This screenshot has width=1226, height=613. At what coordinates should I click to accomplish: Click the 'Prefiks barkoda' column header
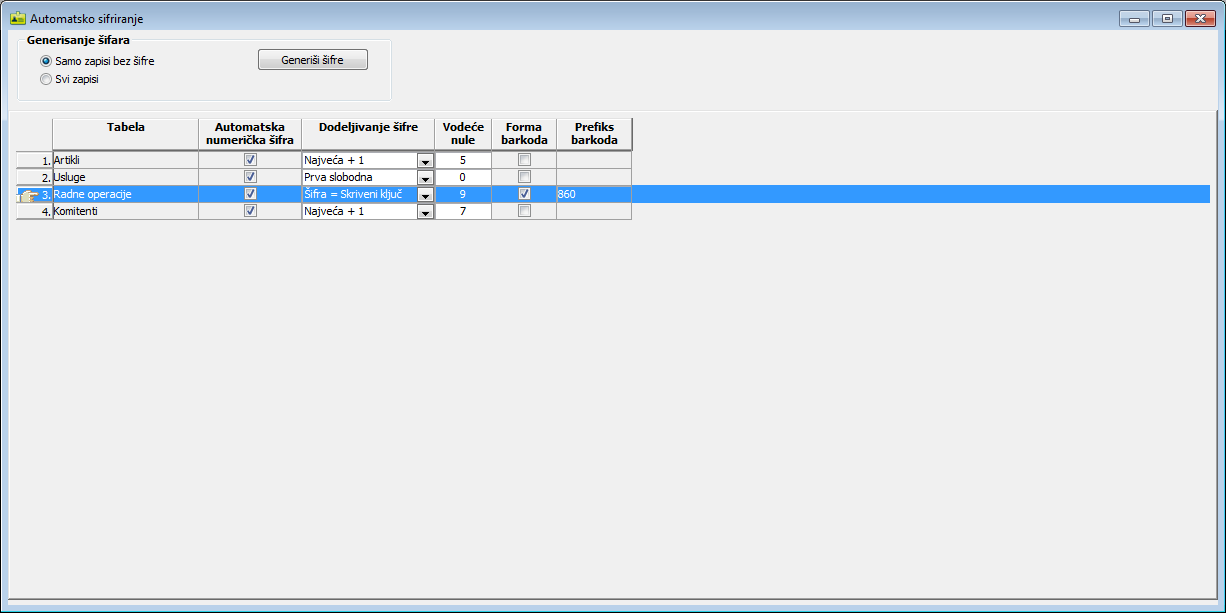(594, 134)
